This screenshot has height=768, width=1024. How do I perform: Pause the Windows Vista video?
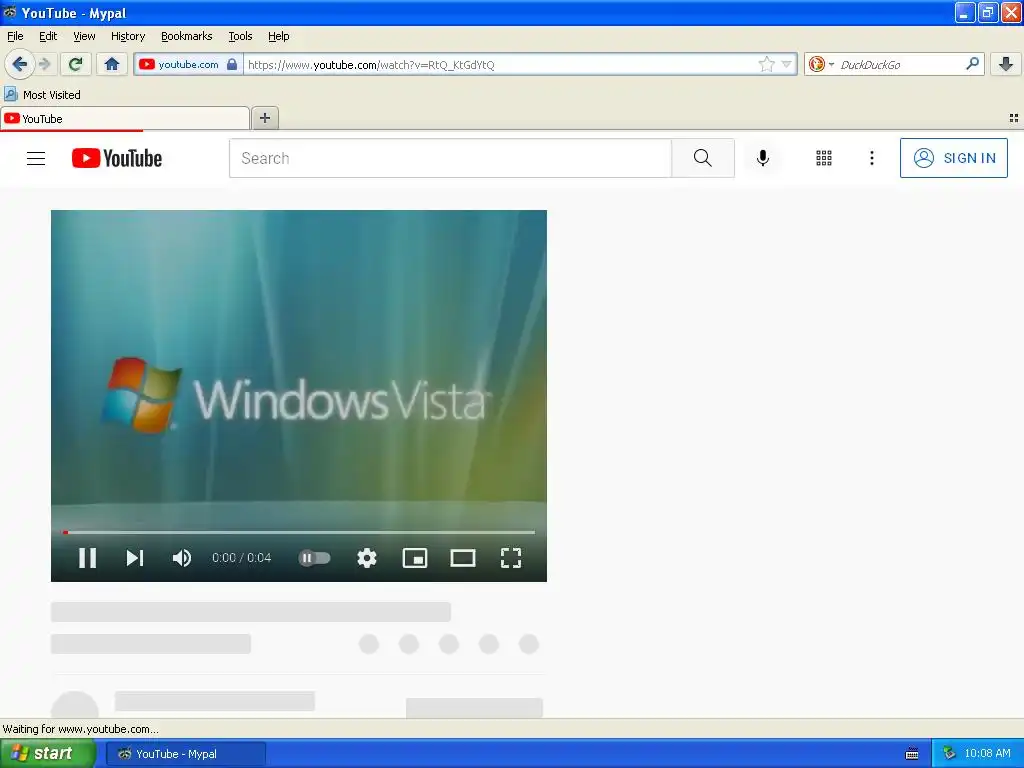(88, 558)
